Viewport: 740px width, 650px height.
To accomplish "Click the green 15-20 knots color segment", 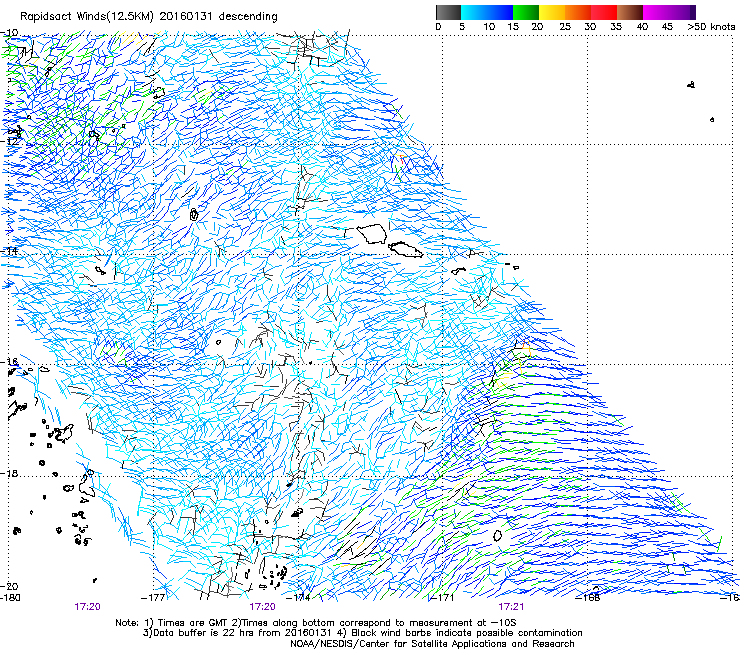I will [x=526, y=12].
